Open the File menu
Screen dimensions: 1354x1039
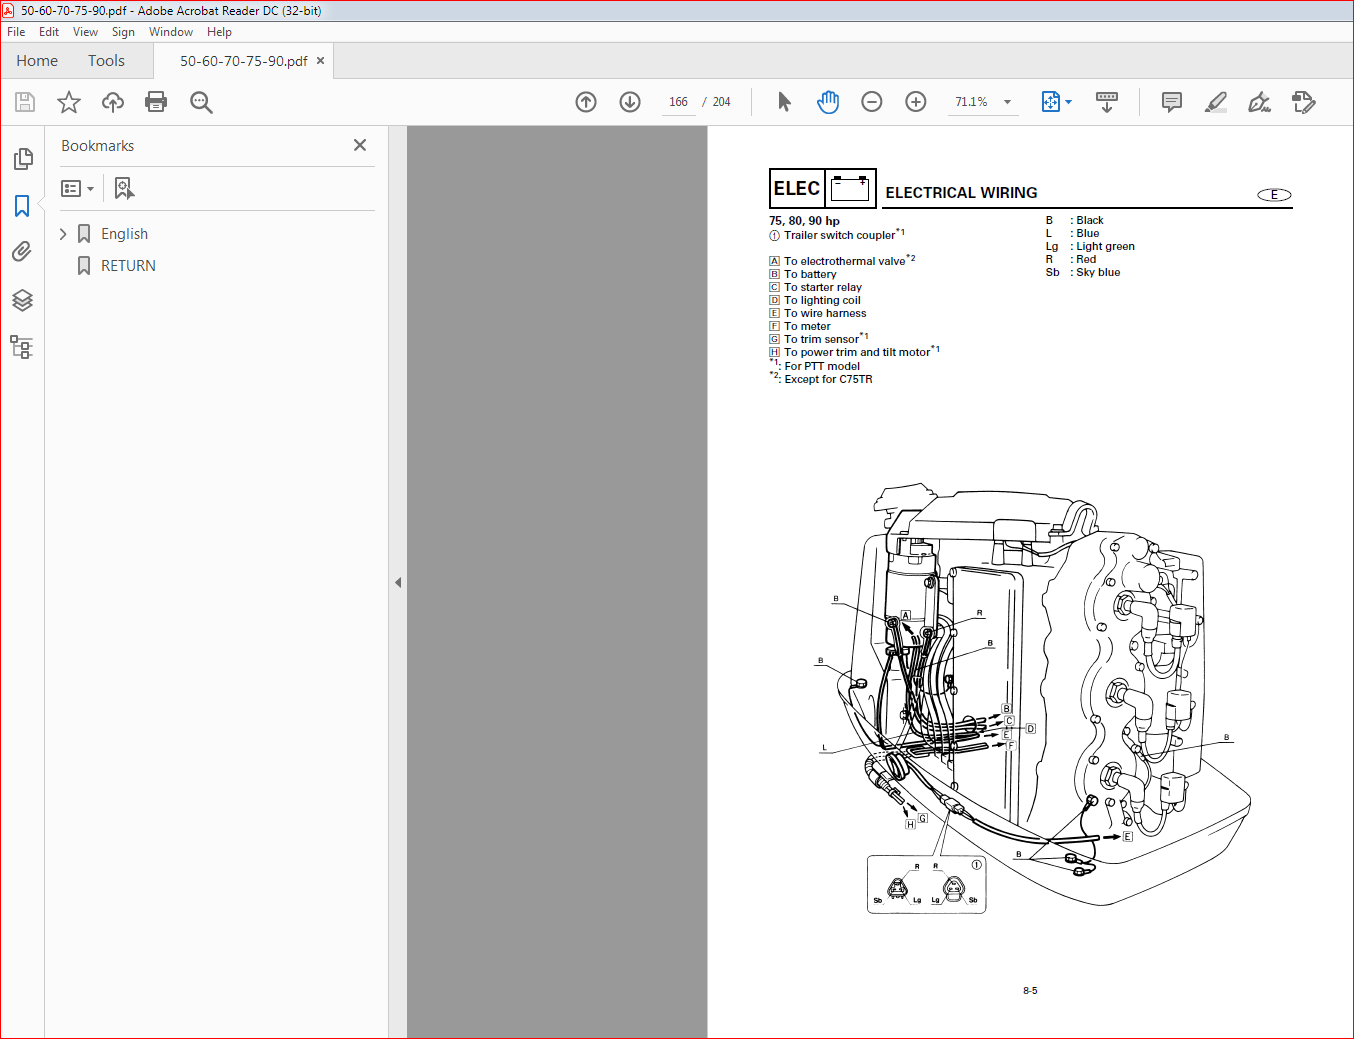pos(16,32)
